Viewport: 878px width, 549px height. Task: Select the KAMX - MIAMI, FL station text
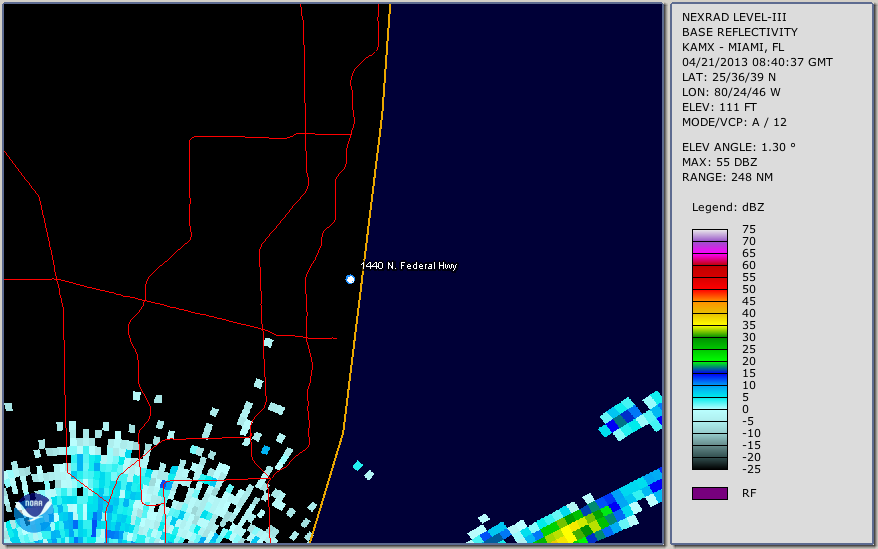pyautogui.click(x=733, y=47)
